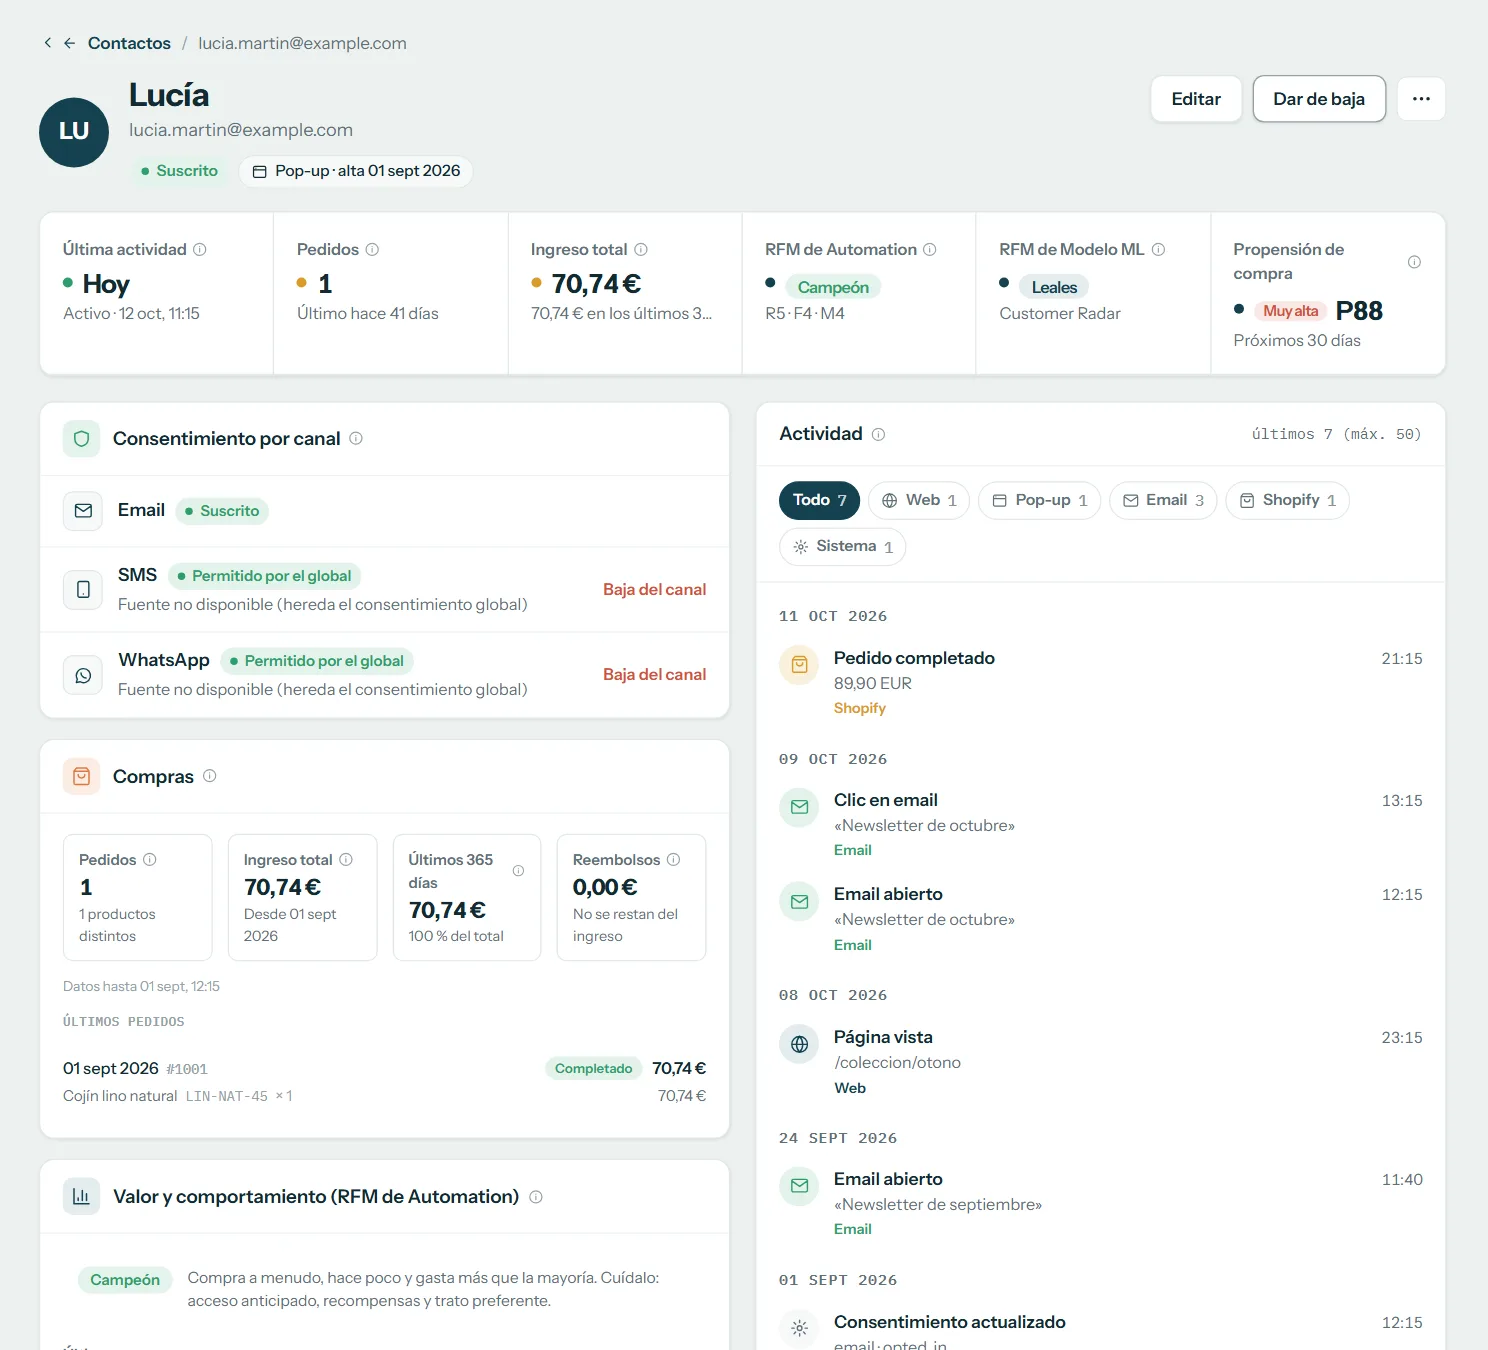
Task: Click info icon beside Valor y comportamiento heading
Action: tap(536, 1197)
